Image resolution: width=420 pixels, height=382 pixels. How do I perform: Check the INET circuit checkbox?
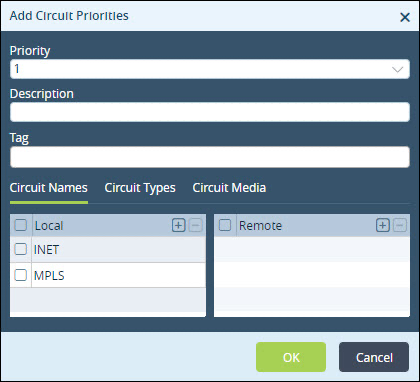click(21, 249)
